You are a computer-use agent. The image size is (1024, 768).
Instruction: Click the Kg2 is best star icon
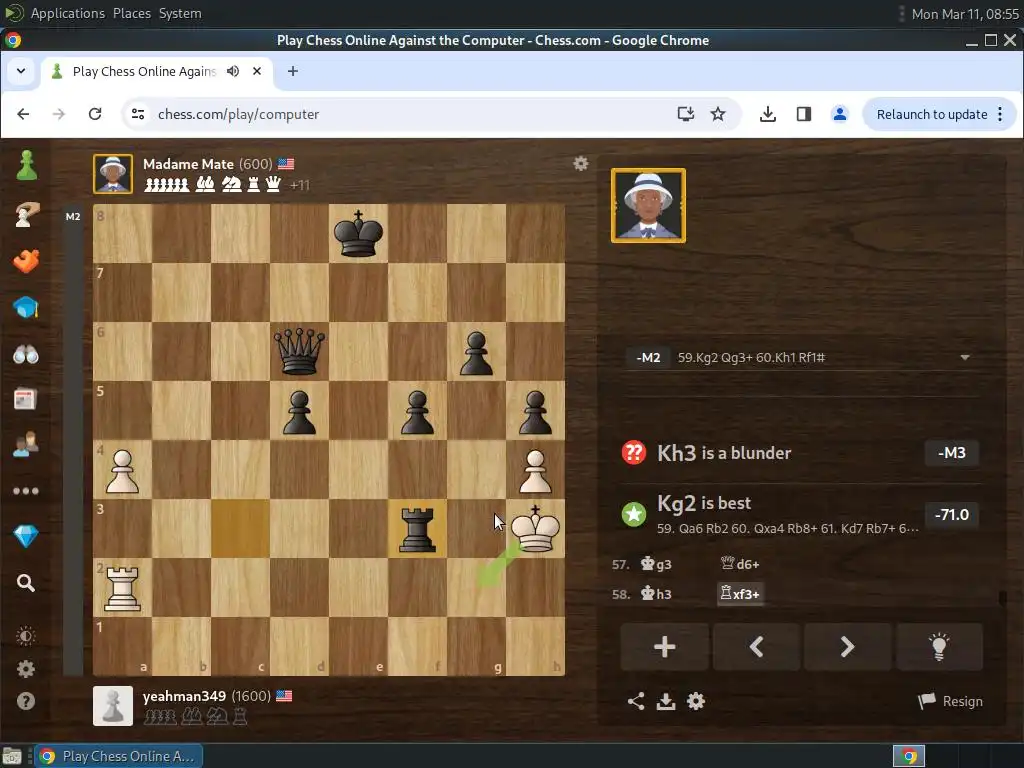click(x=633, y=515)
